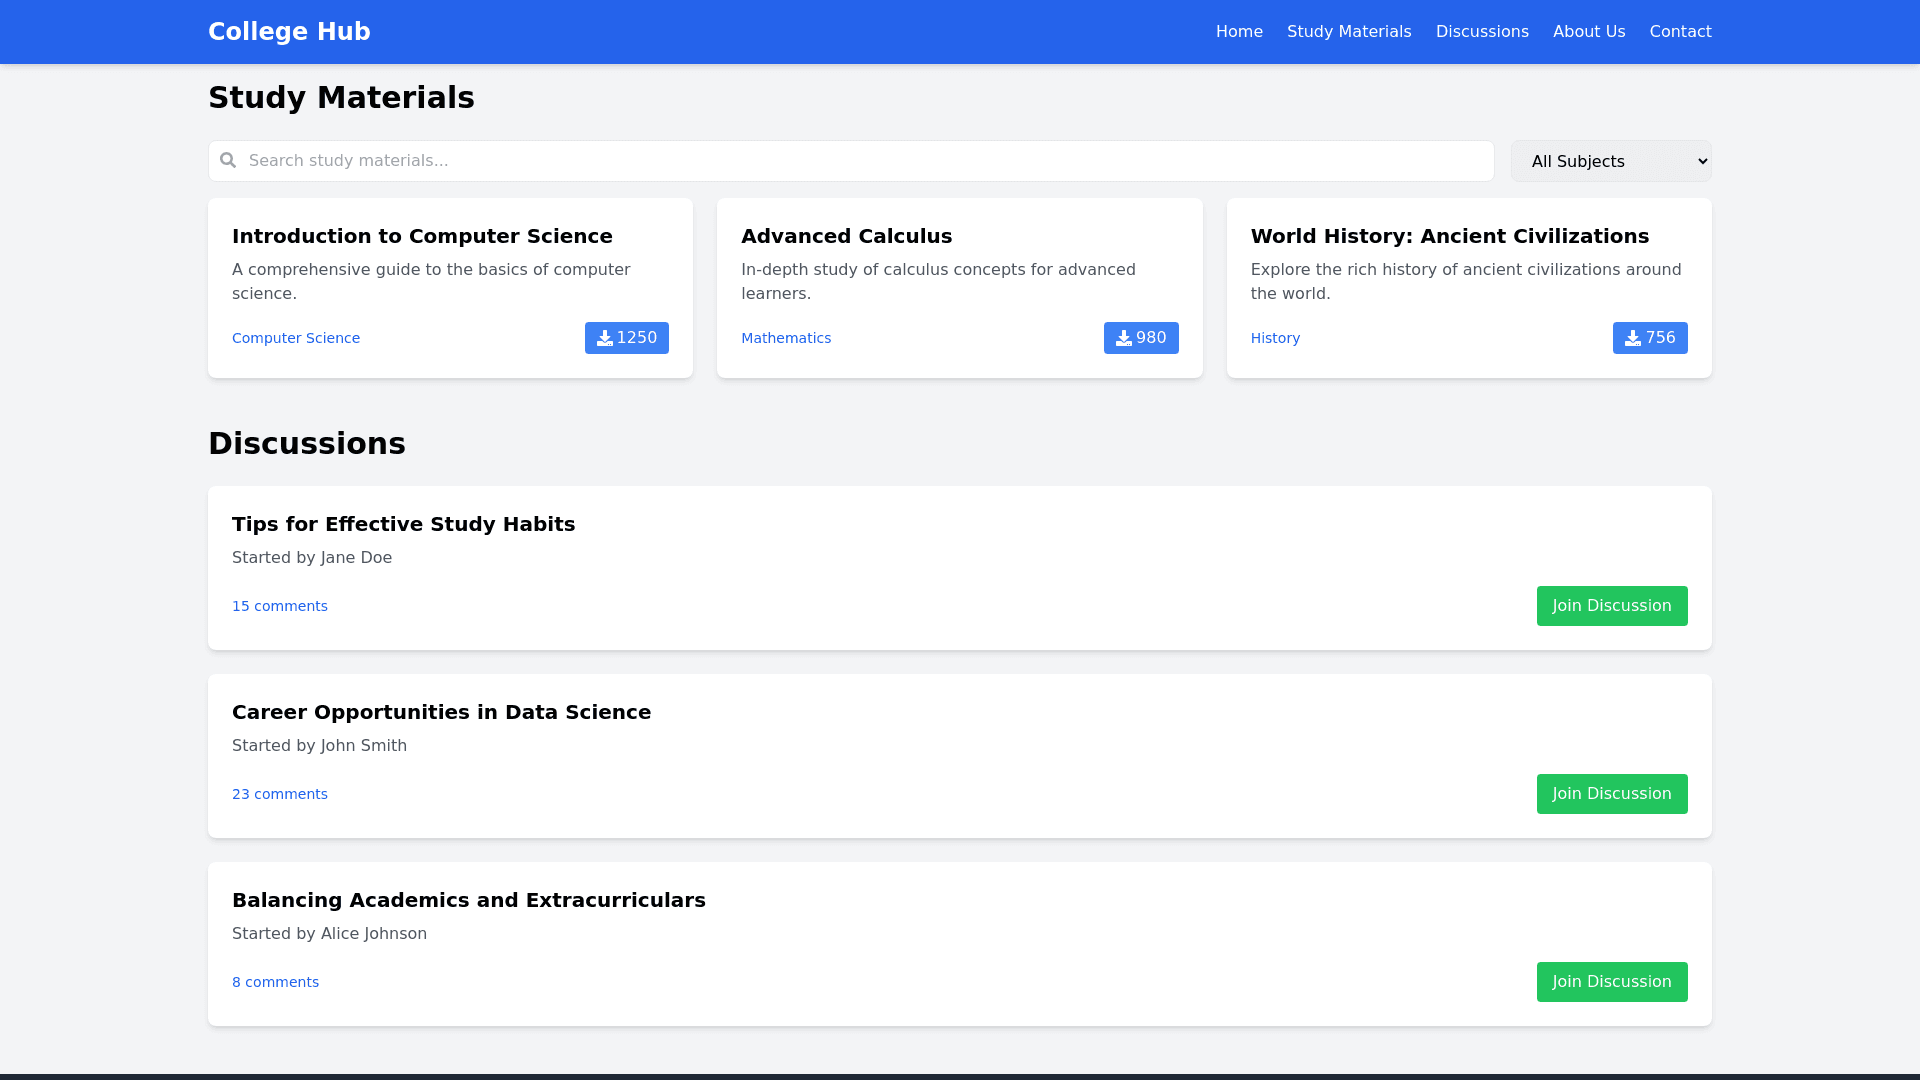Join the Effective Study Habits discussion
1920x1080 pixels.
coord(1611,606)
